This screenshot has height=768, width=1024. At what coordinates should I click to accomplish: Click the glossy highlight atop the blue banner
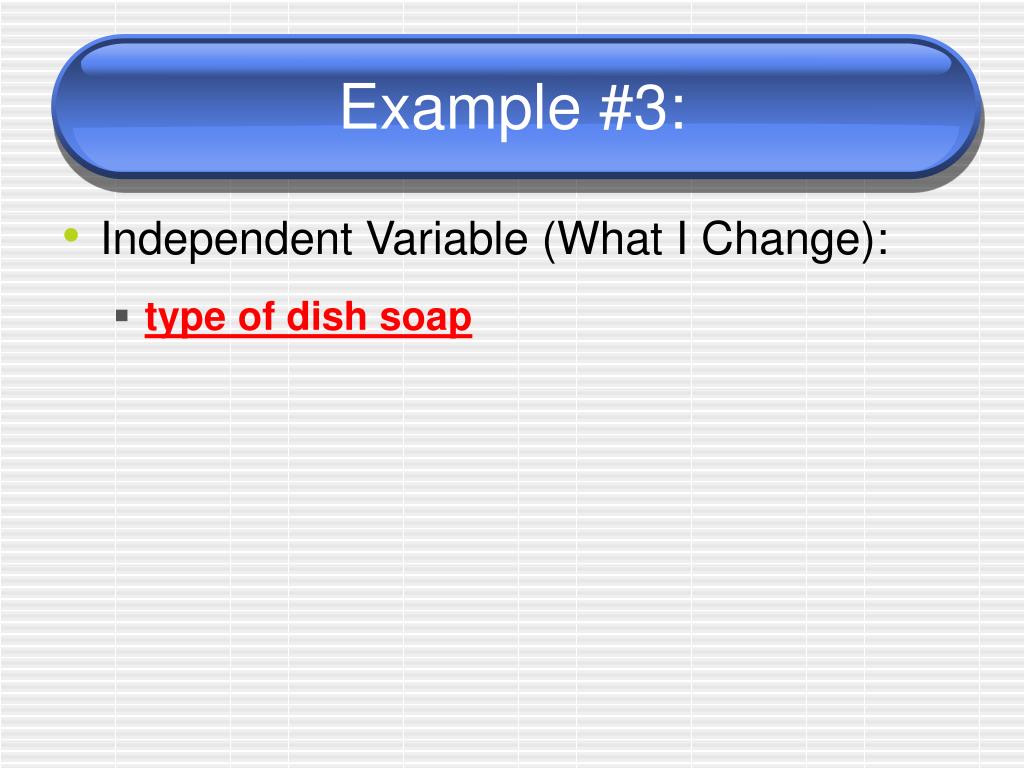516,60
